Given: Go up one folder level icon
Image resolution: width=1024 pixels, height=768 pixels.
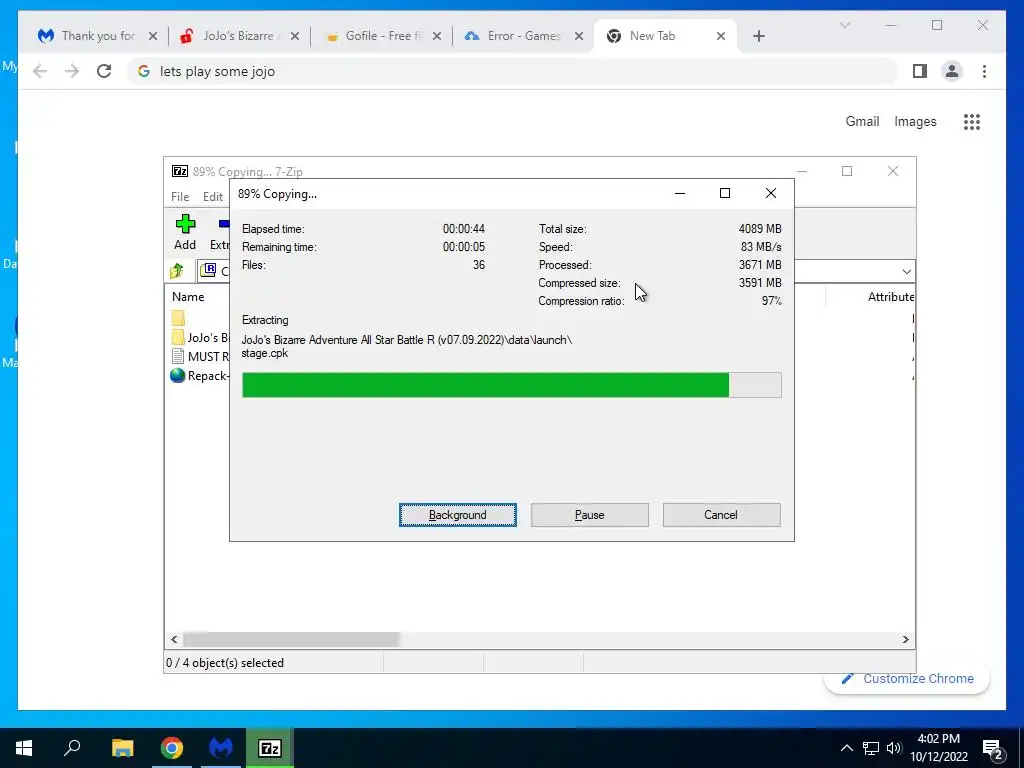Looking at the screenshot, I should 177,270.
